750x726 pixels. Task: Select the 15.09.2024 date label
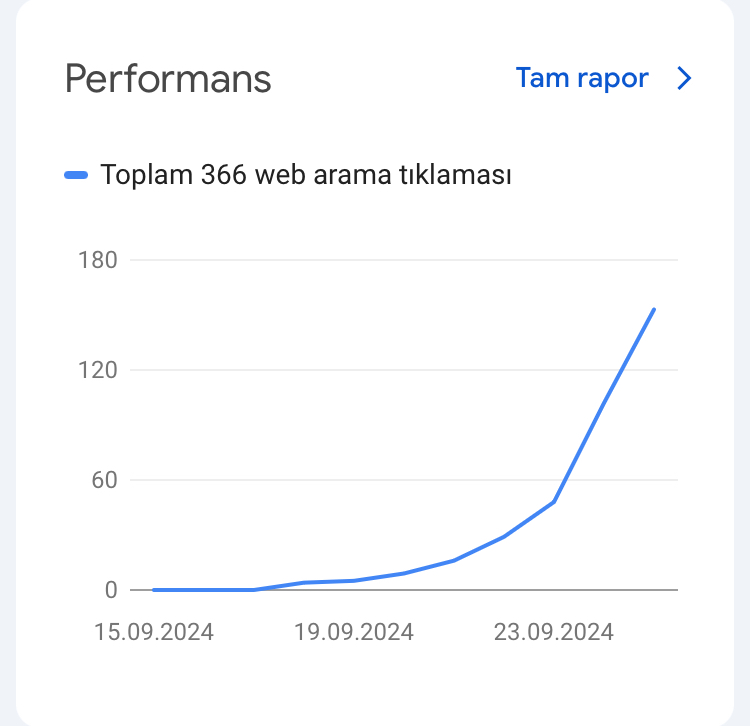pyautogui.click(x=154, y=632)
